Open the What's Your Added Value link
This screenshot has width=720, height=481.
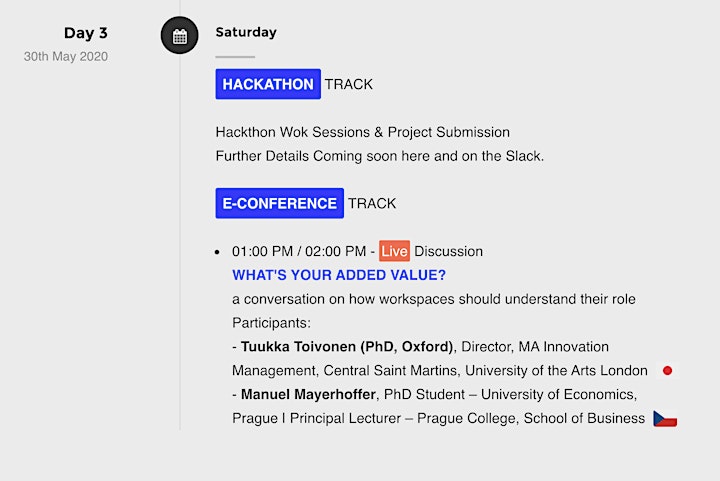coord(339,275)
